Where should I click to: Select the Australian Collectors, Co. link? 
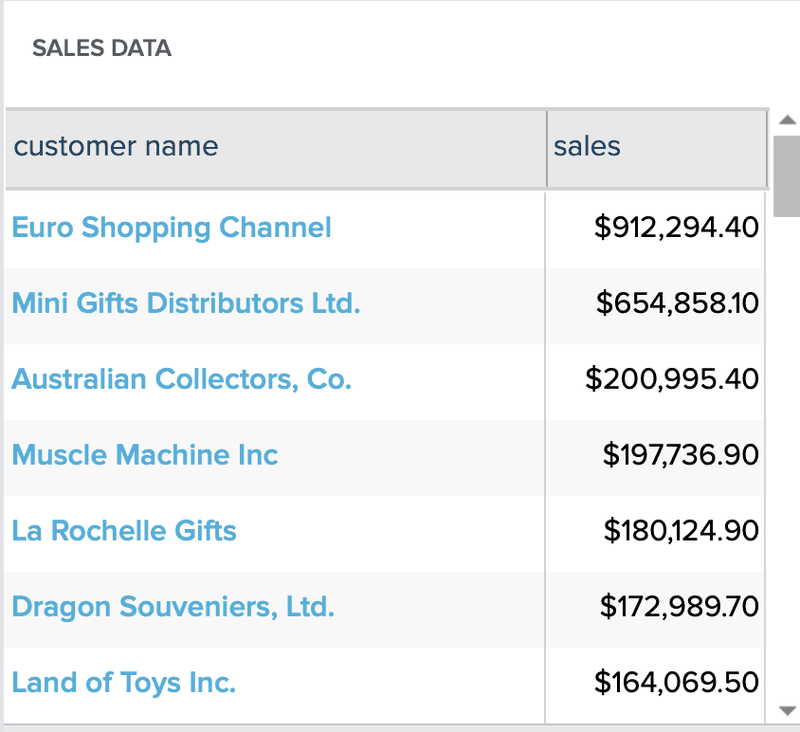pyautogui.click(x=182, y=380)
